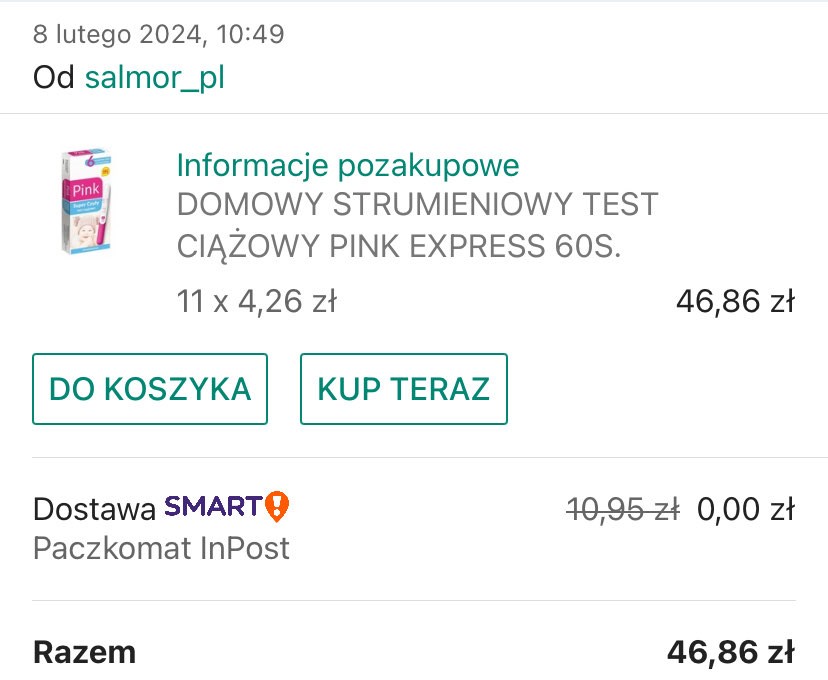Click the order date '8 lutego 2024, 10:49'
The height and width of the screenshot is (680, 828).
tap(159, 34)
